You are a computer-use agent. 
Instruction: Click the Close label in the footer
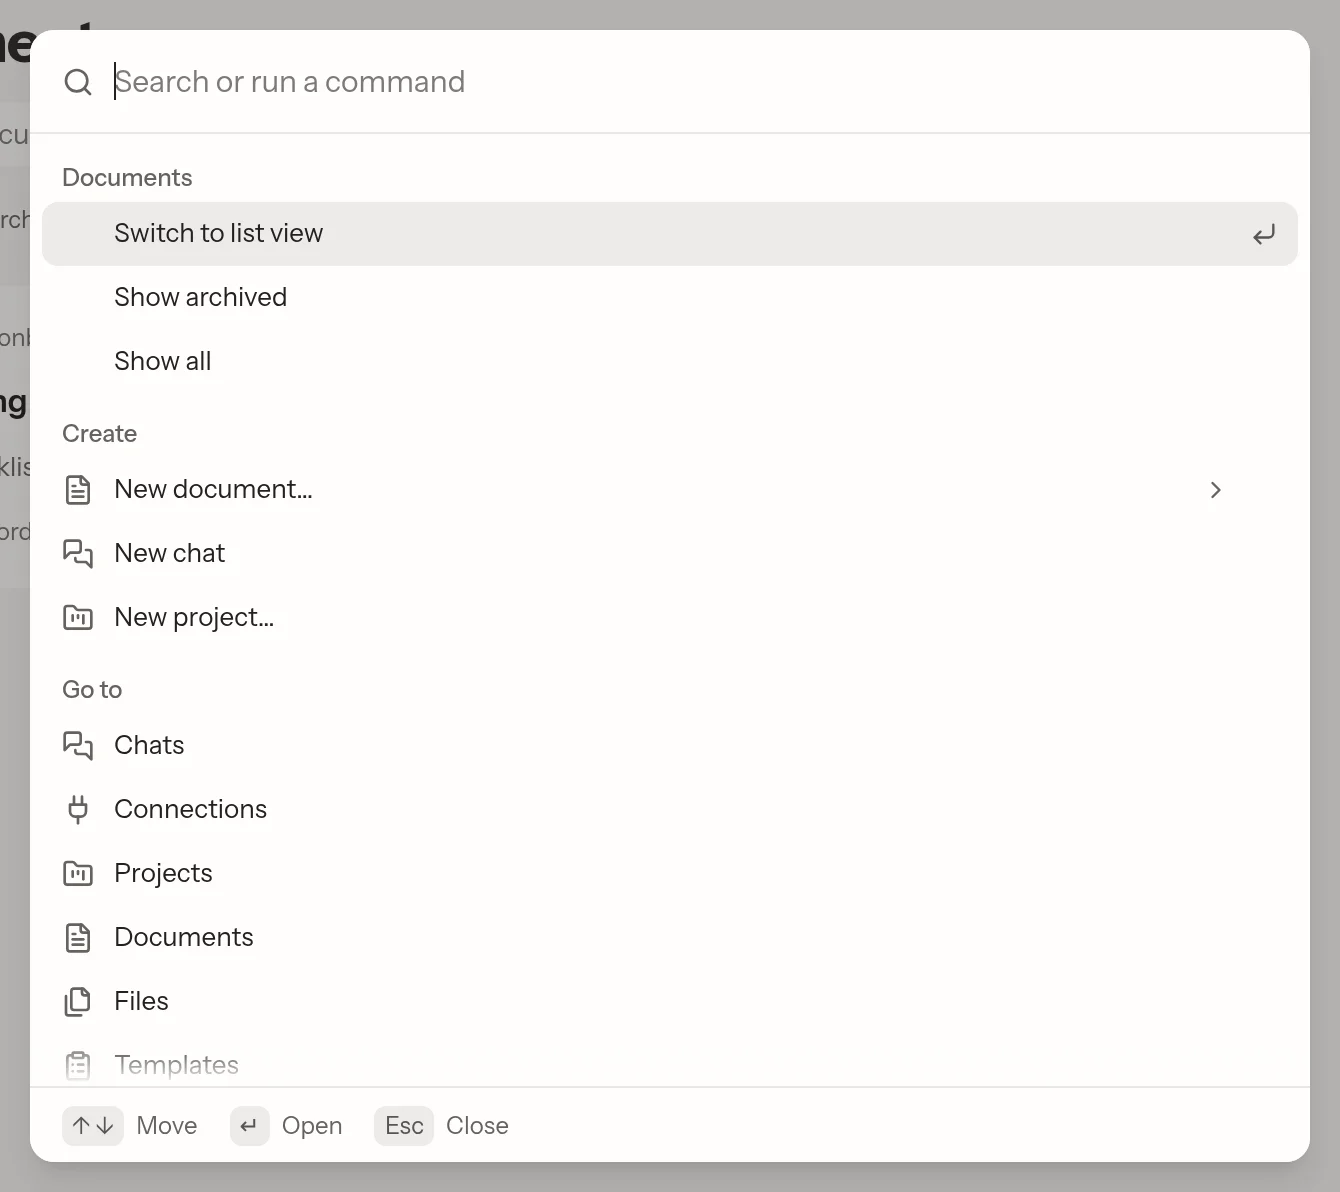click(477, 1126)
